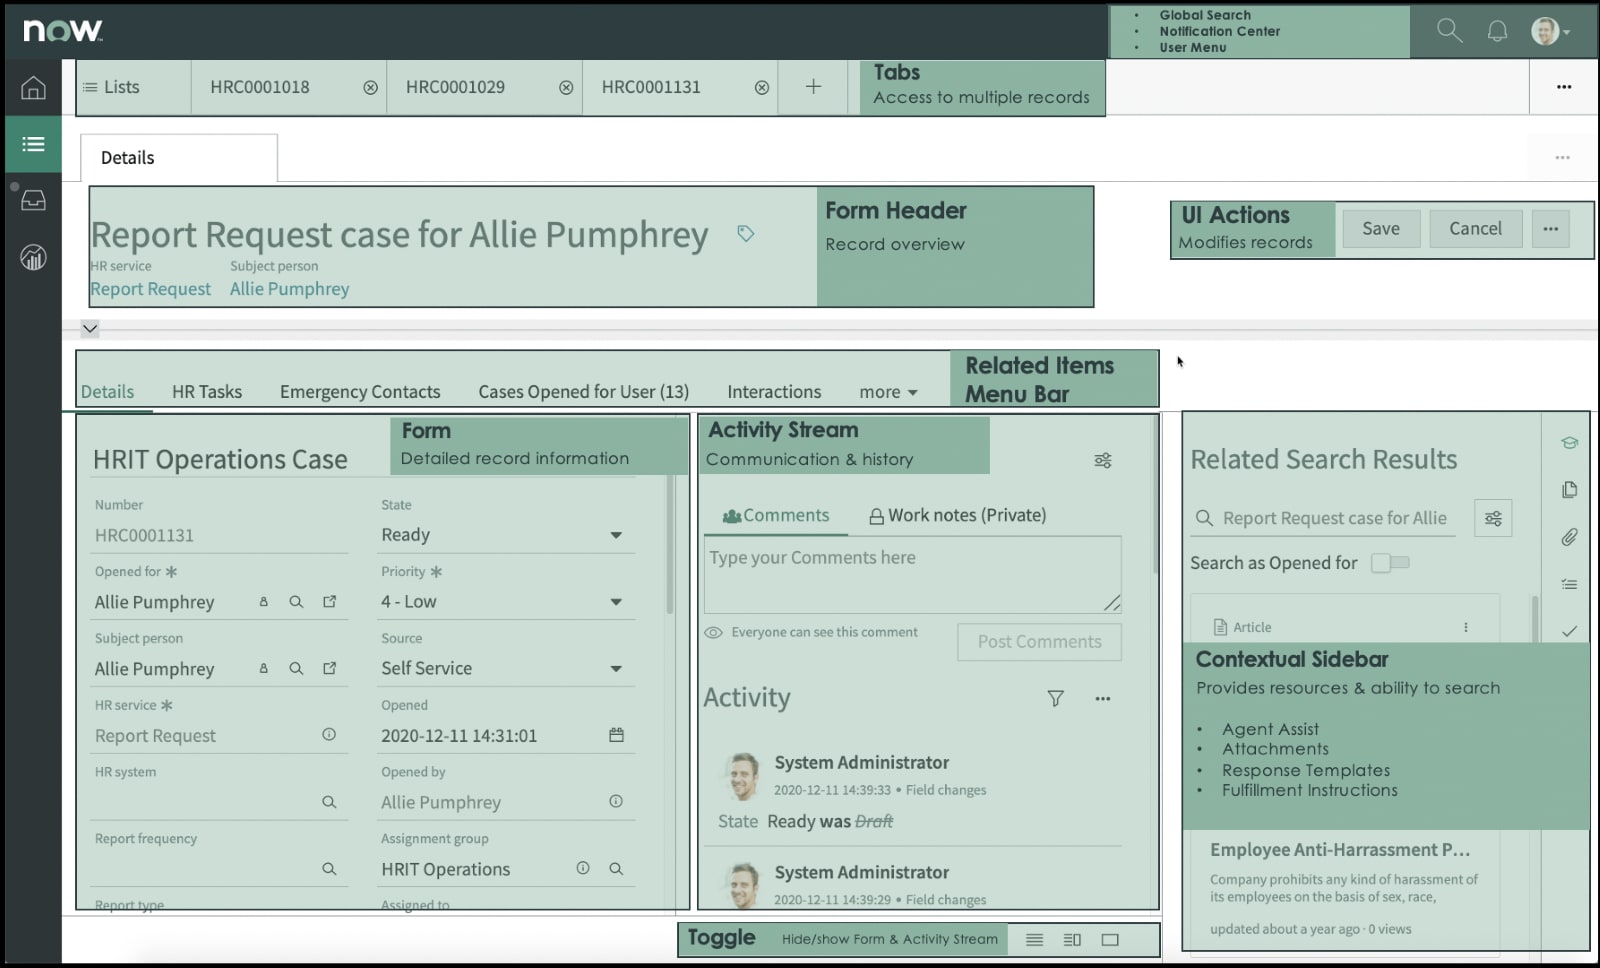
Task: Toggle full-width layout at bottom toggle bar
Action: coord(1110,939)
